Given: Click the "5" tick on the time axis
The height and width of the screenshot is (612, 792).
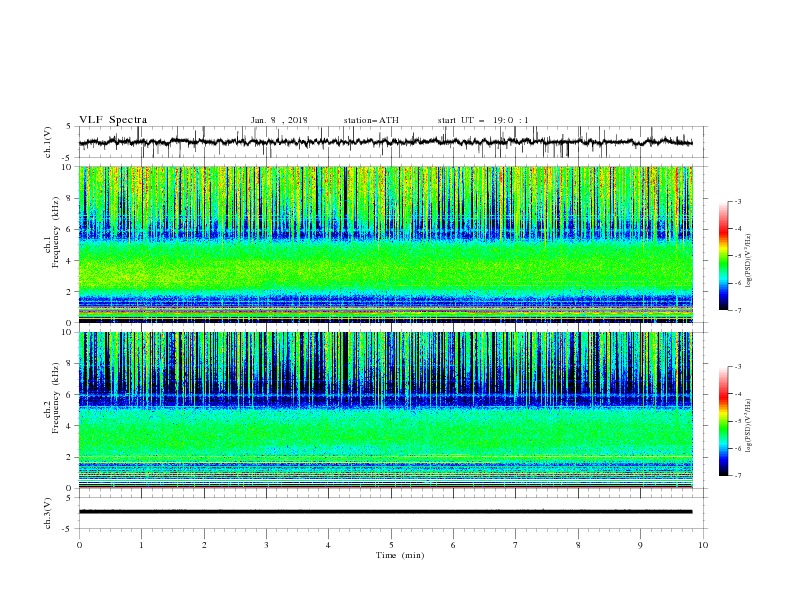Looking at the screenshot, I should (x=391, y=545).
